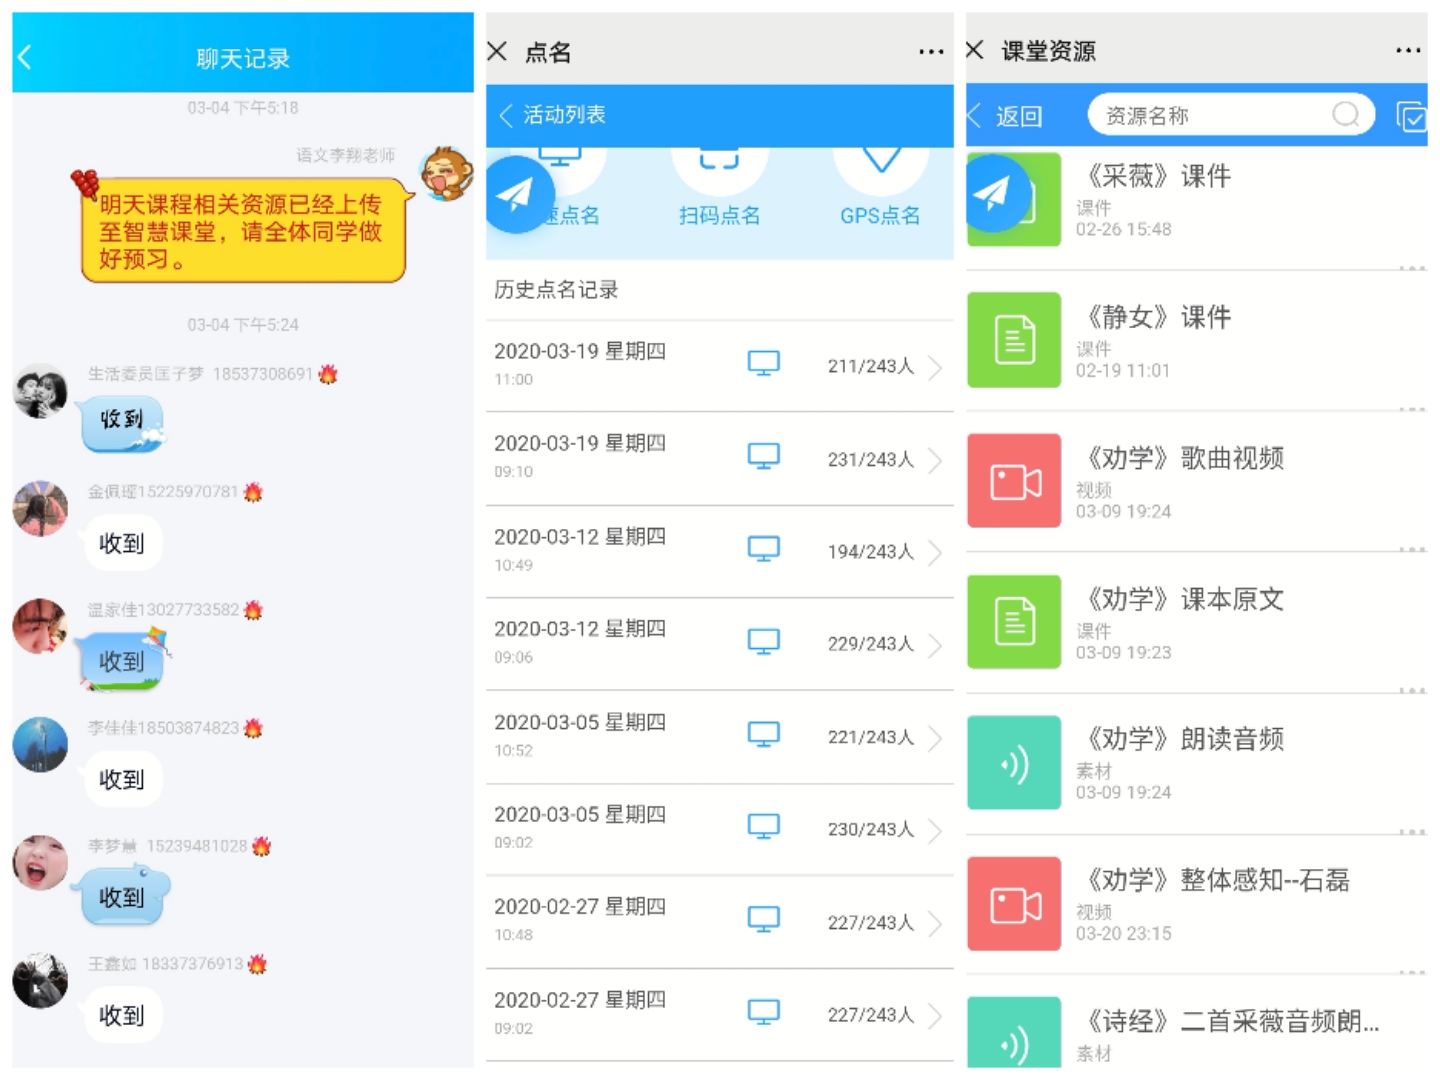Return to 活动列表 activity list
Screen dimensions: 1440x1080
click(553, 115)
